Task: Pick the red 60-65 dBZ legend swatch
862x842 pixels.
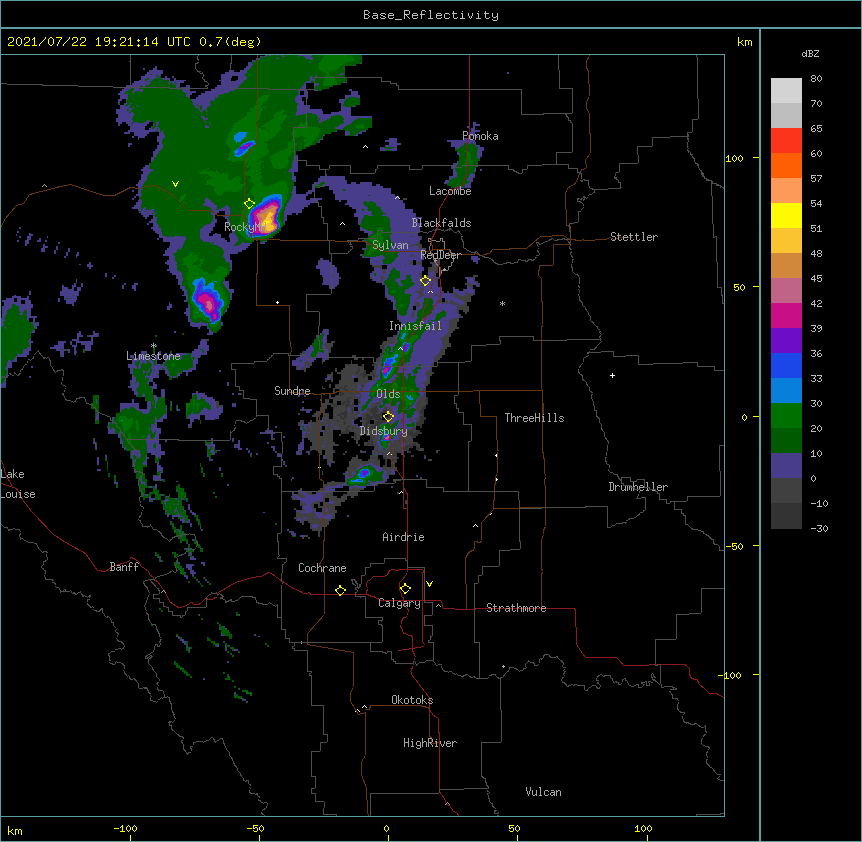Action: tap(786, 141)
